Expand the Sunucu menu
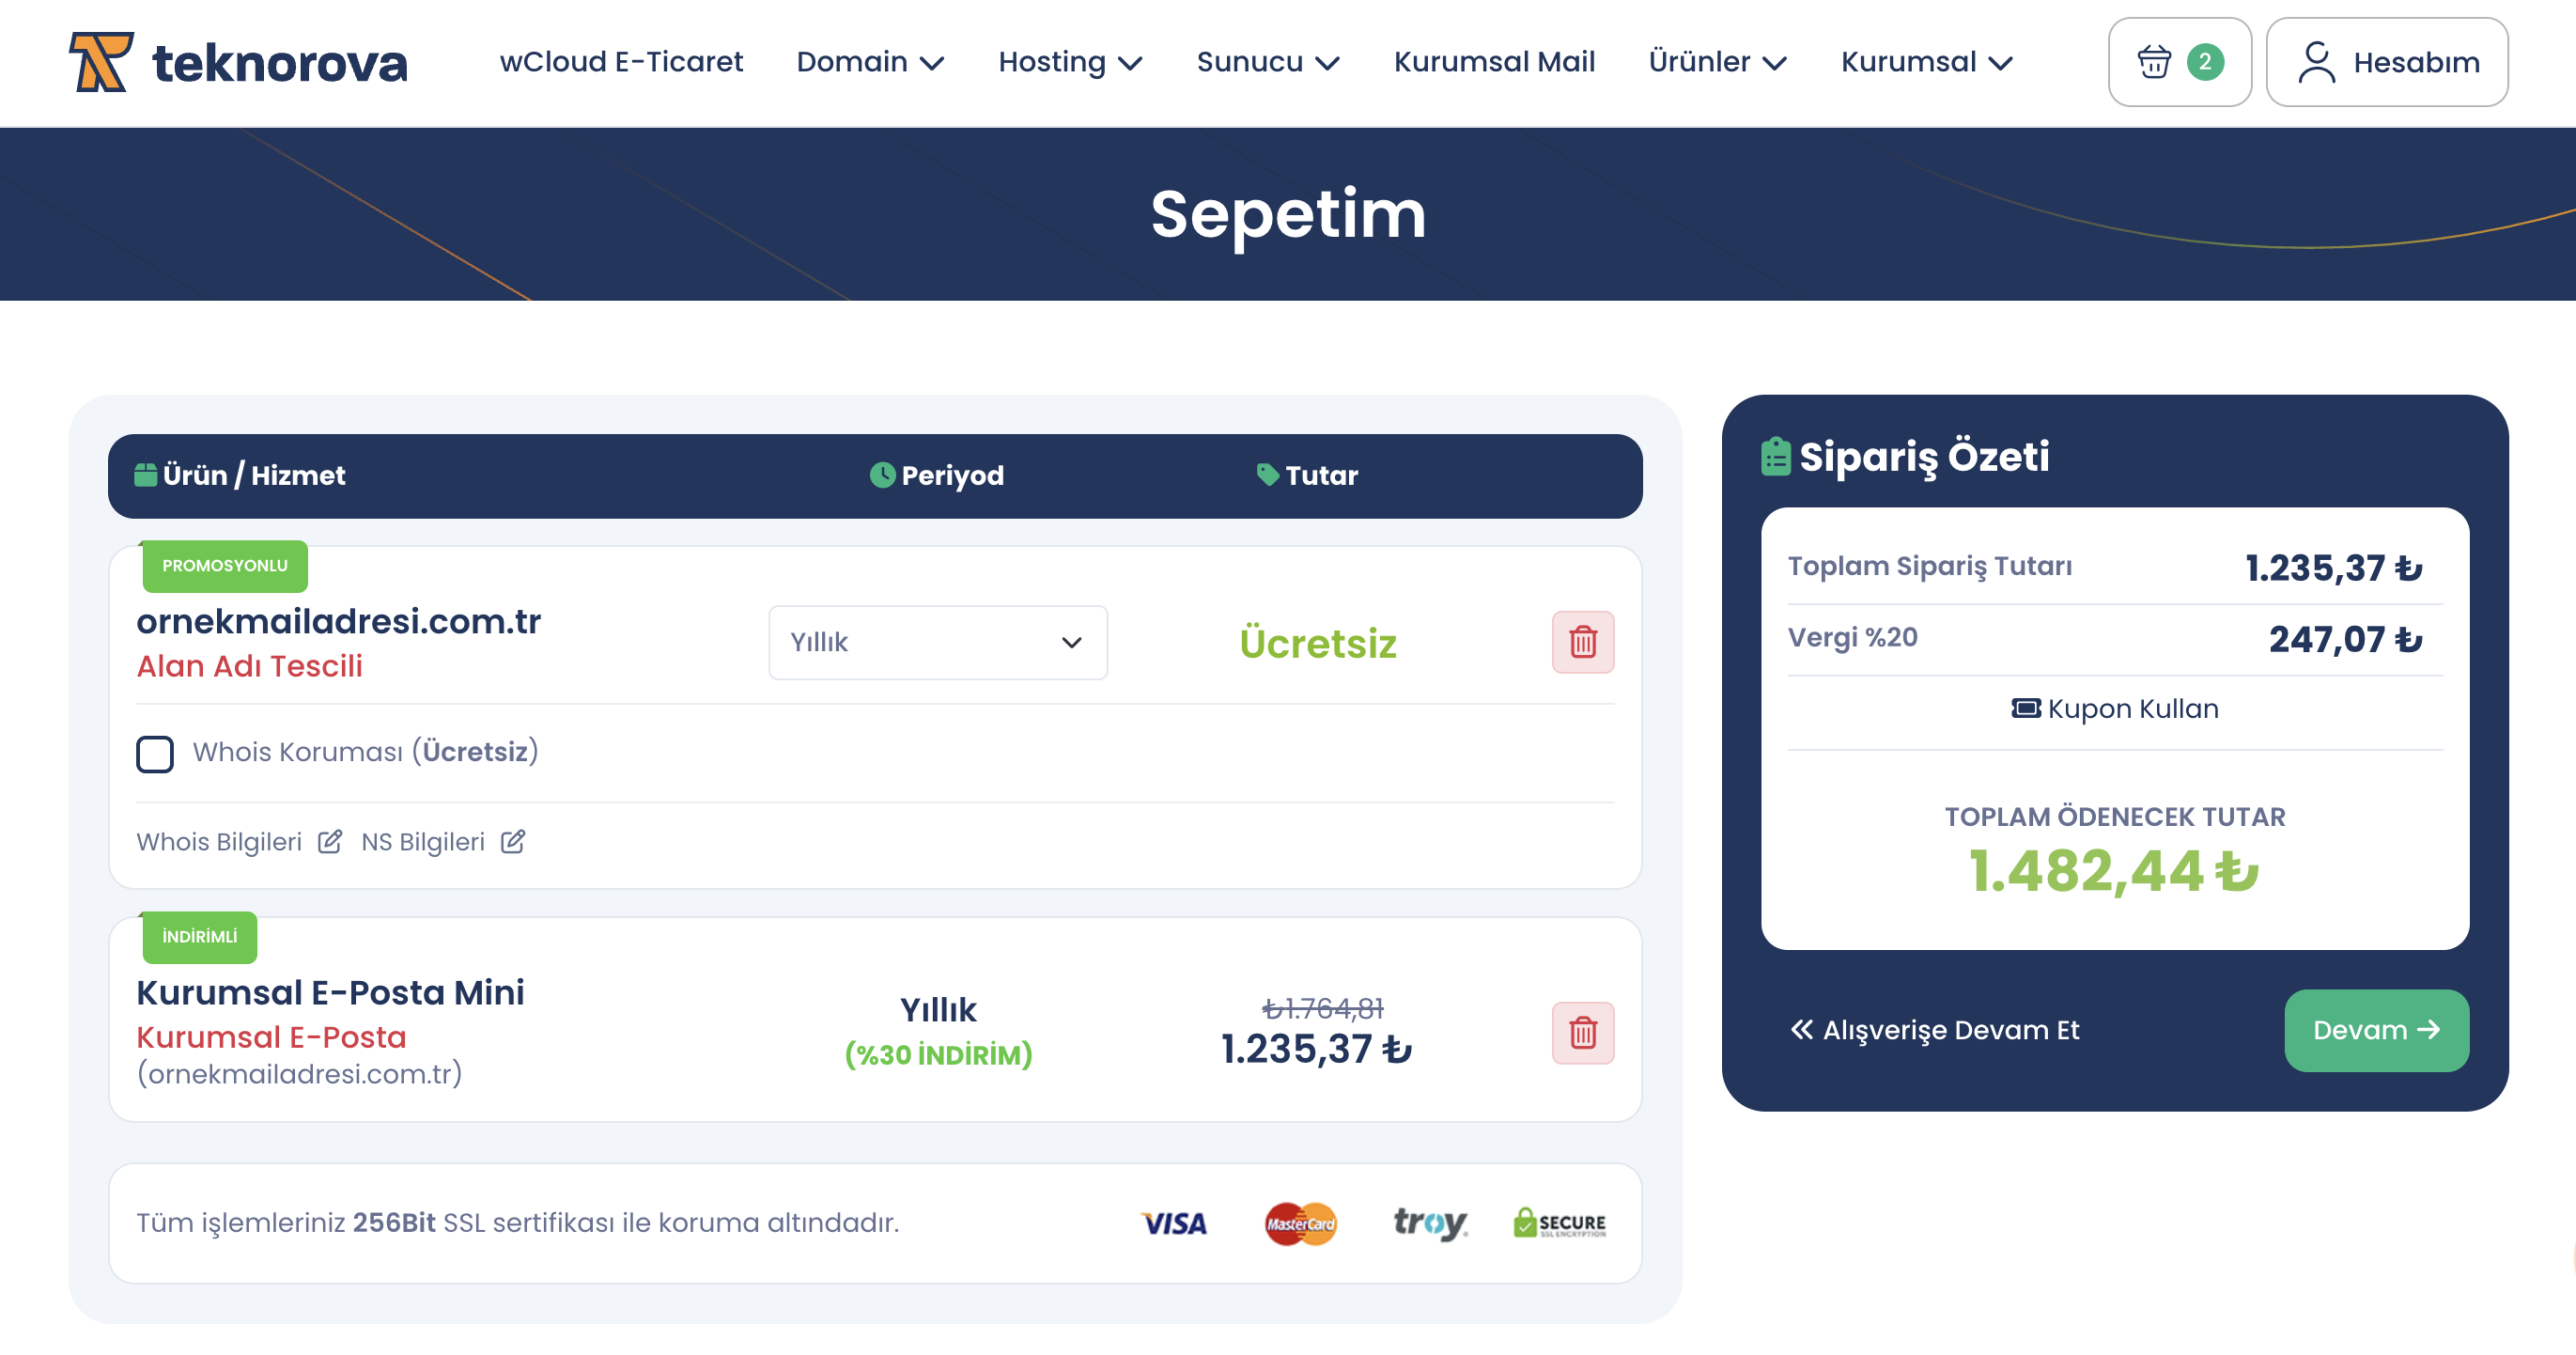2576x1355 pixels. pyautogui.click(x=1268, y=62)
